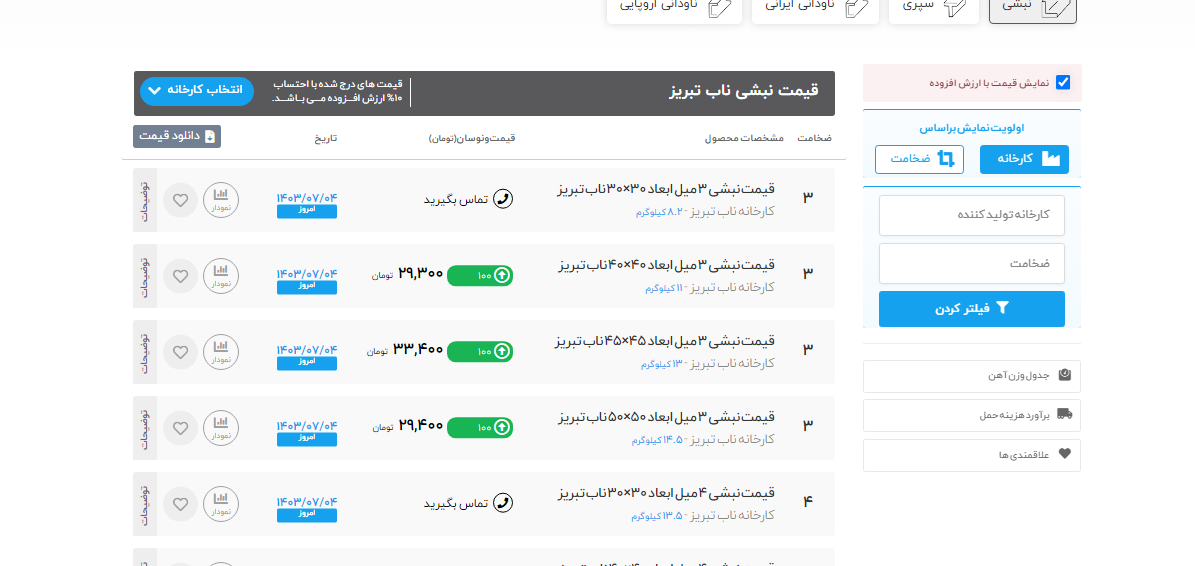Click the دانلود قیمت download button
Viewport: 1195px width, 566px height.
(177, 136)
